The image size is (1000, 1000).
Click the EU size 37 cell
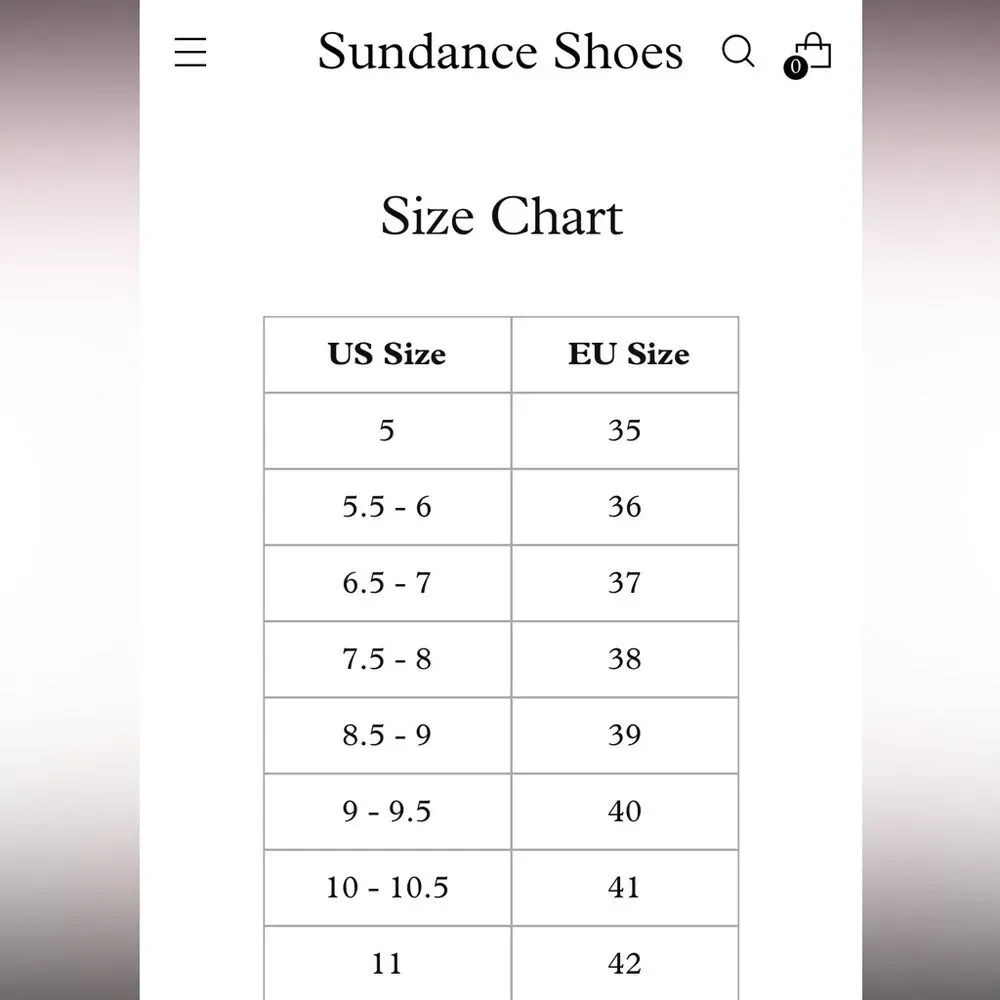(625, 583)
